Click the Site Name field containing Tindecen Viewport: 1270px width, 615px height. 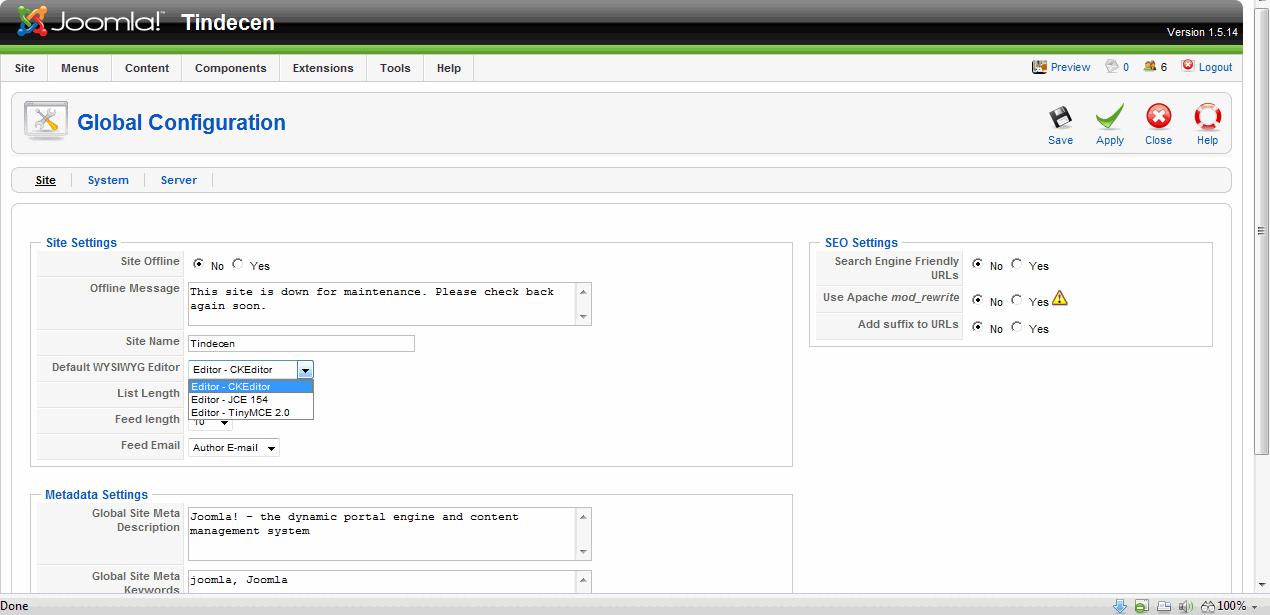coord(301,343)
